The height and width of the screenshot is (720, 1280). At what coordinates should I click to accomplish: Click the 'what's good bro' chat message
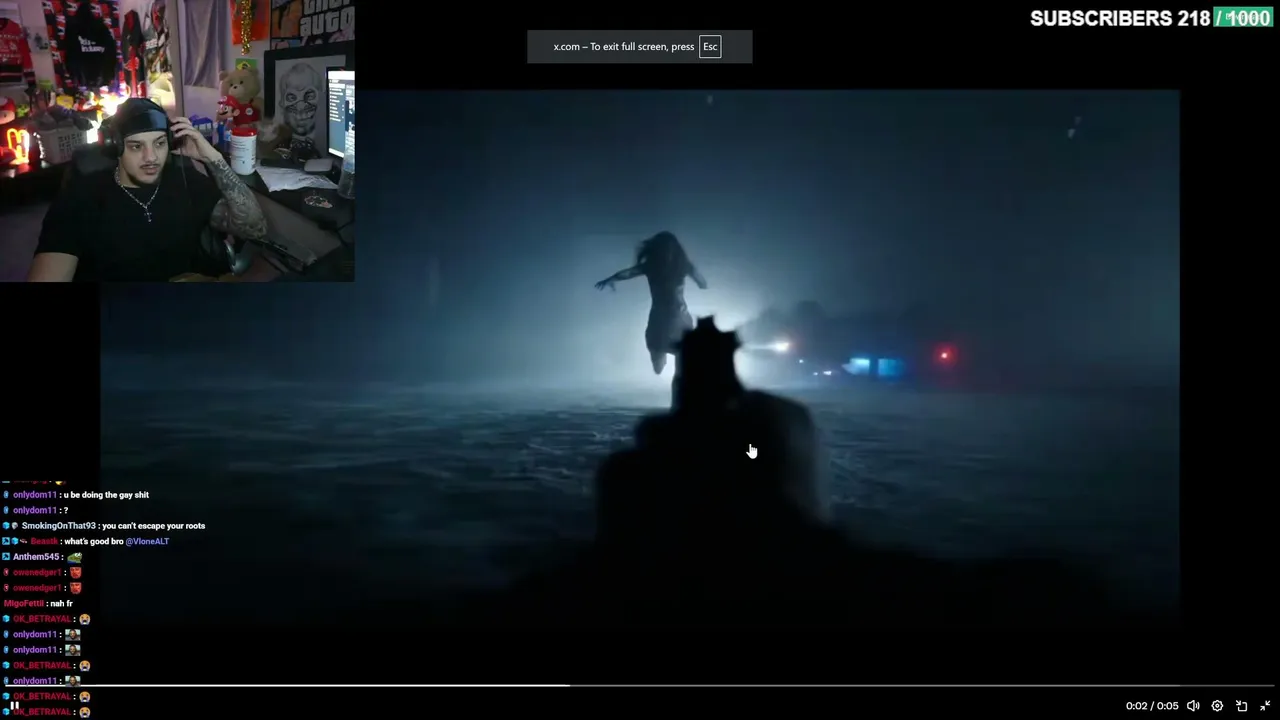(94, 541)
